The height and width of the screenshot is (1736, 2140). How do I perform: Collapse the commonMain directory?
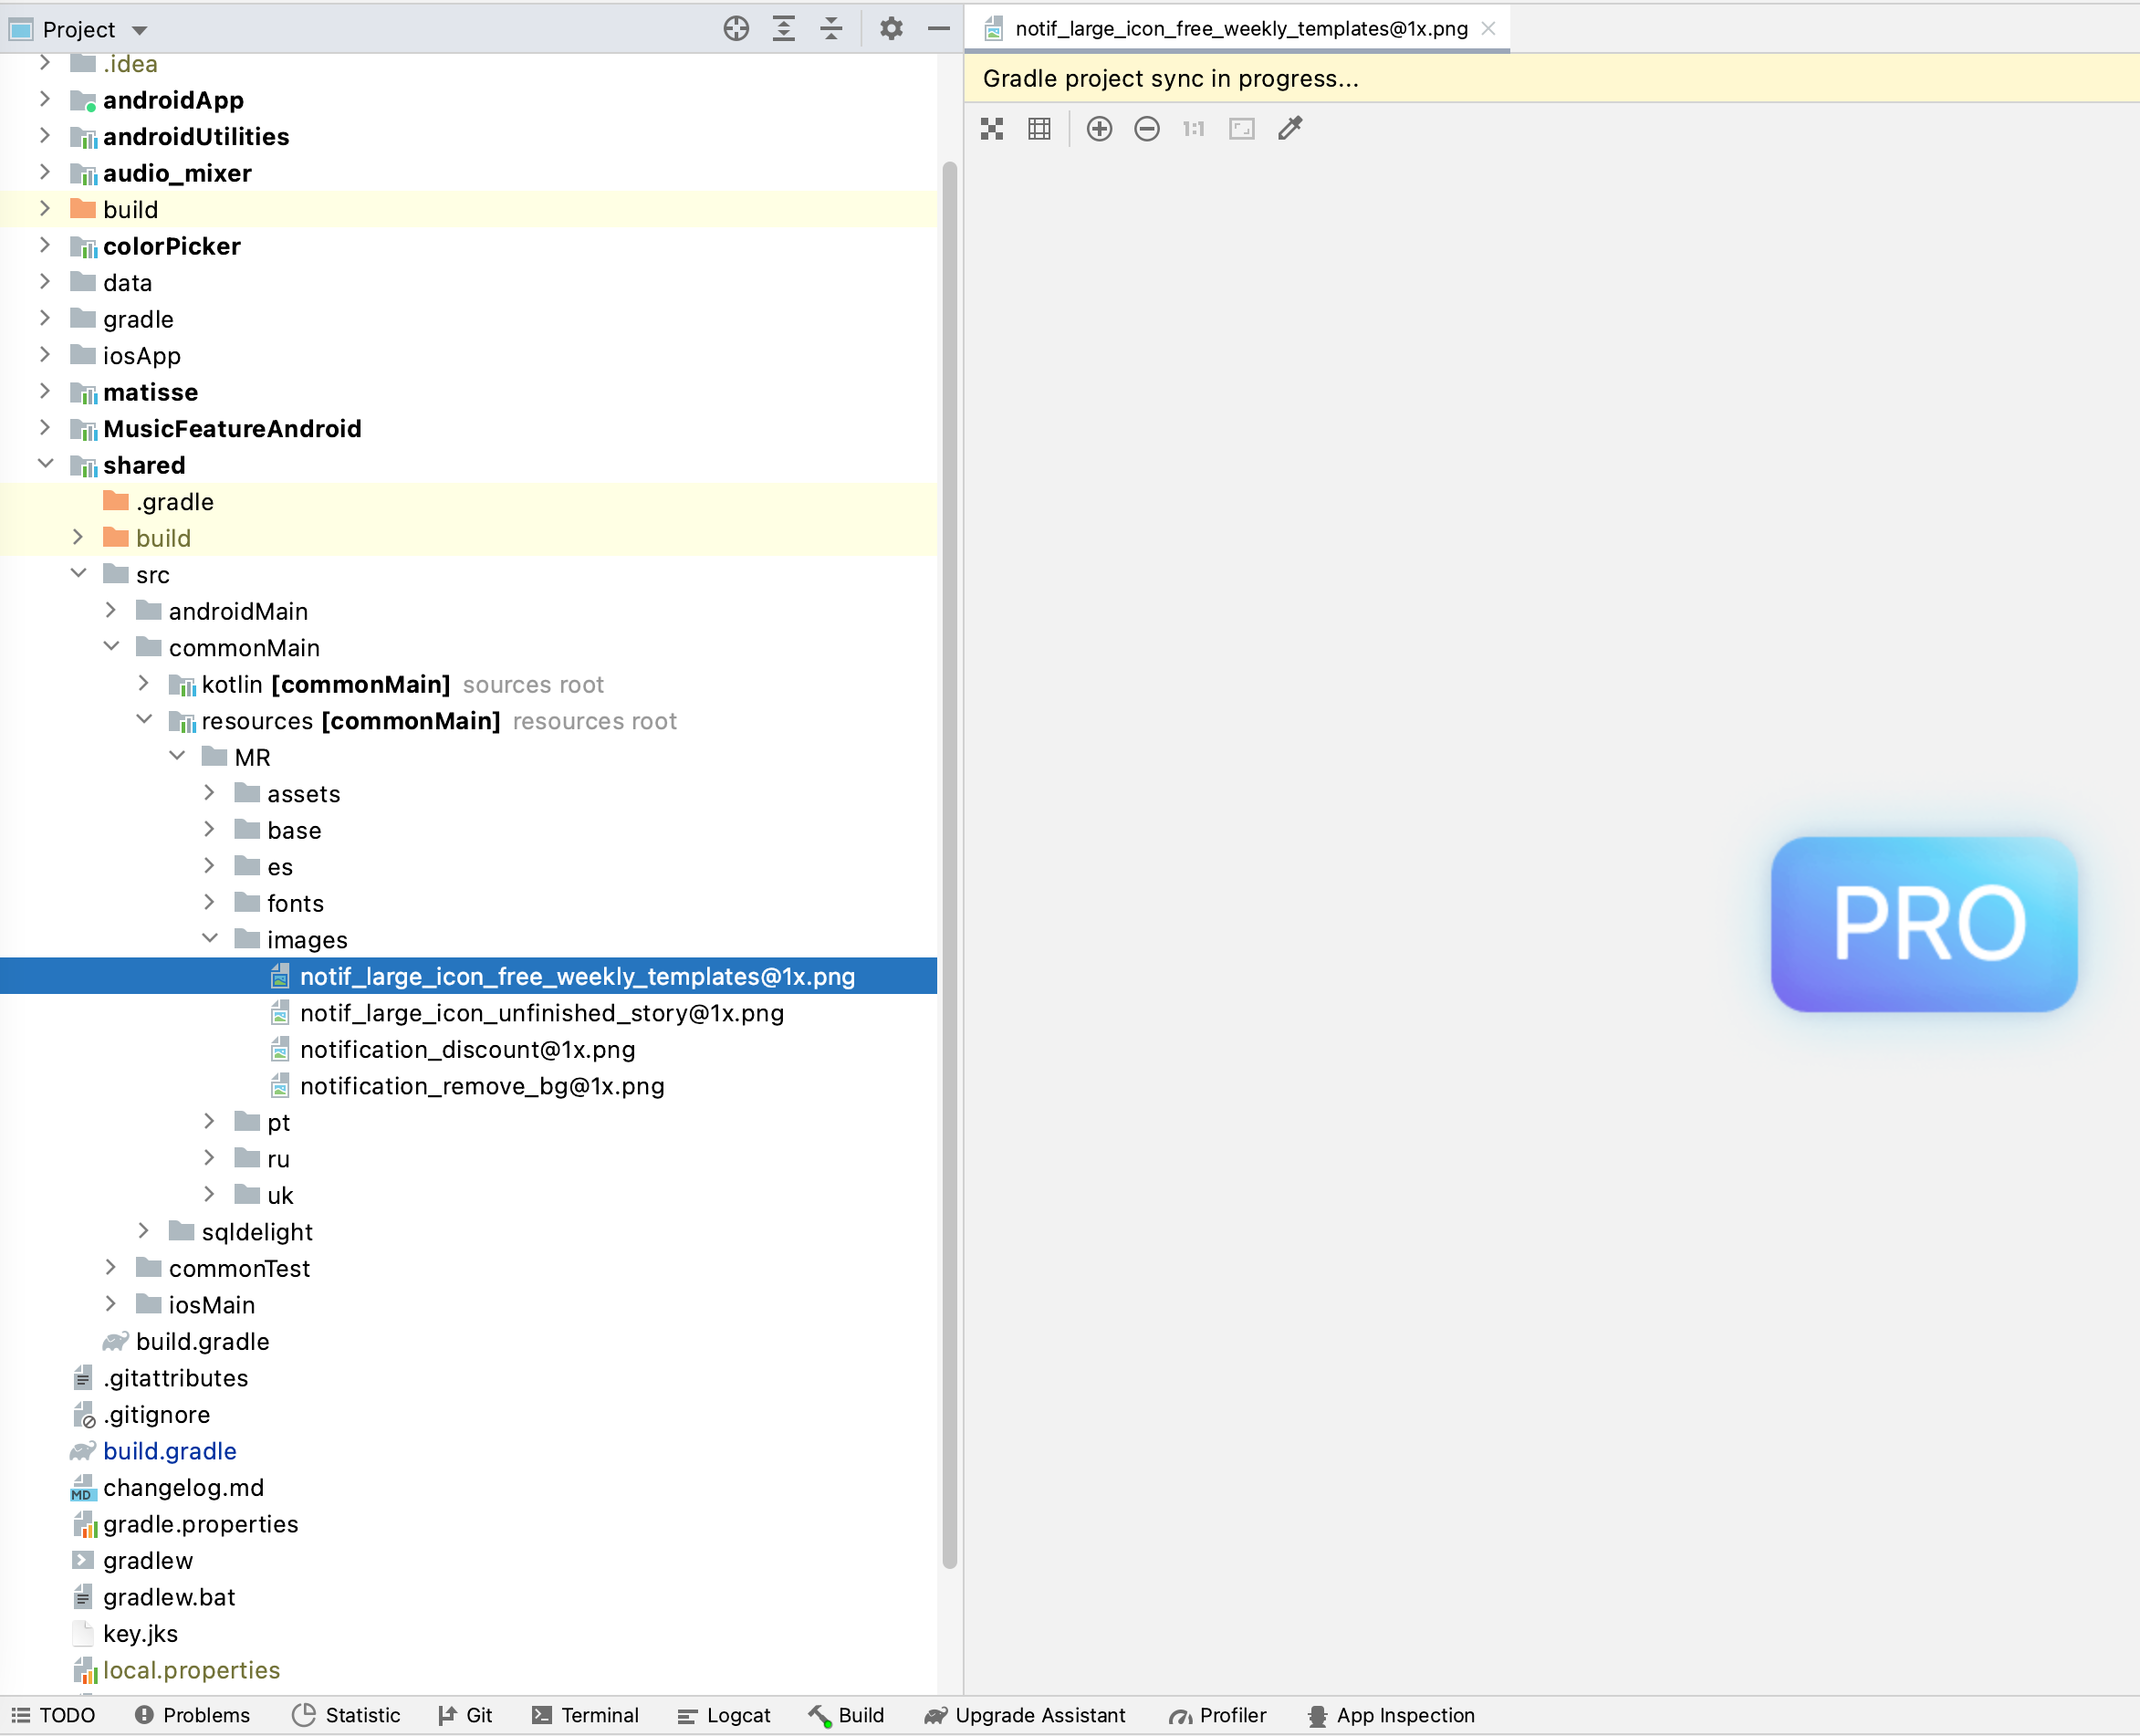pyautogui.click(x=111, y=646)
